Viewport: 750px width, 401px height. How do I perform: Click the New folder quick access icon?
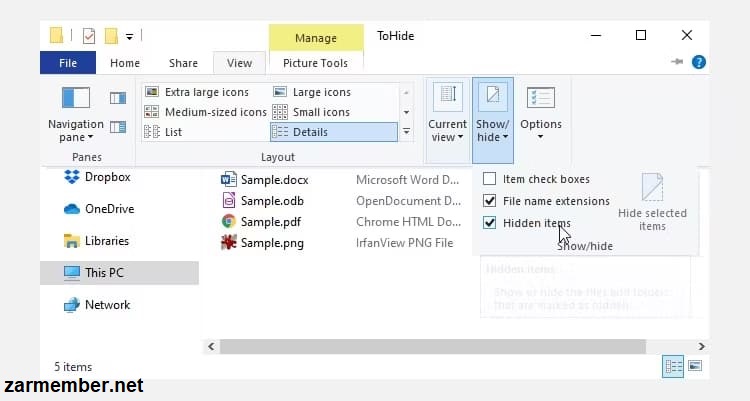111,36
